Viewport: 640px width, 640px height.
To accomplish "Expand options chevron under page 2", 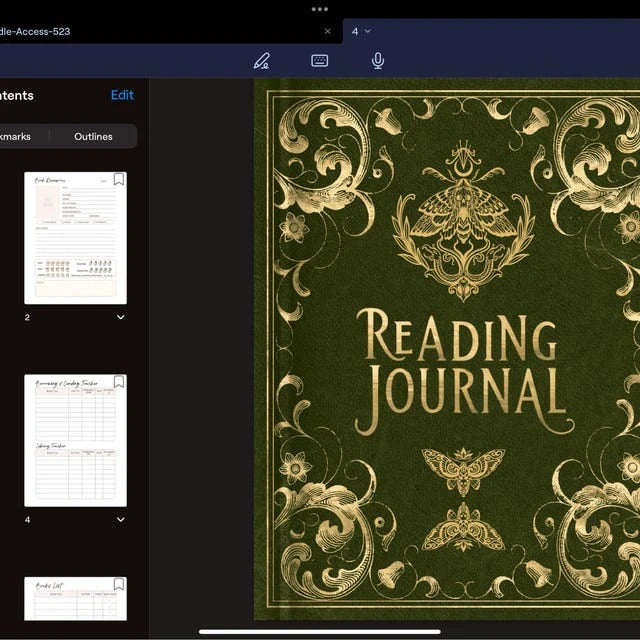I will 120,317.
